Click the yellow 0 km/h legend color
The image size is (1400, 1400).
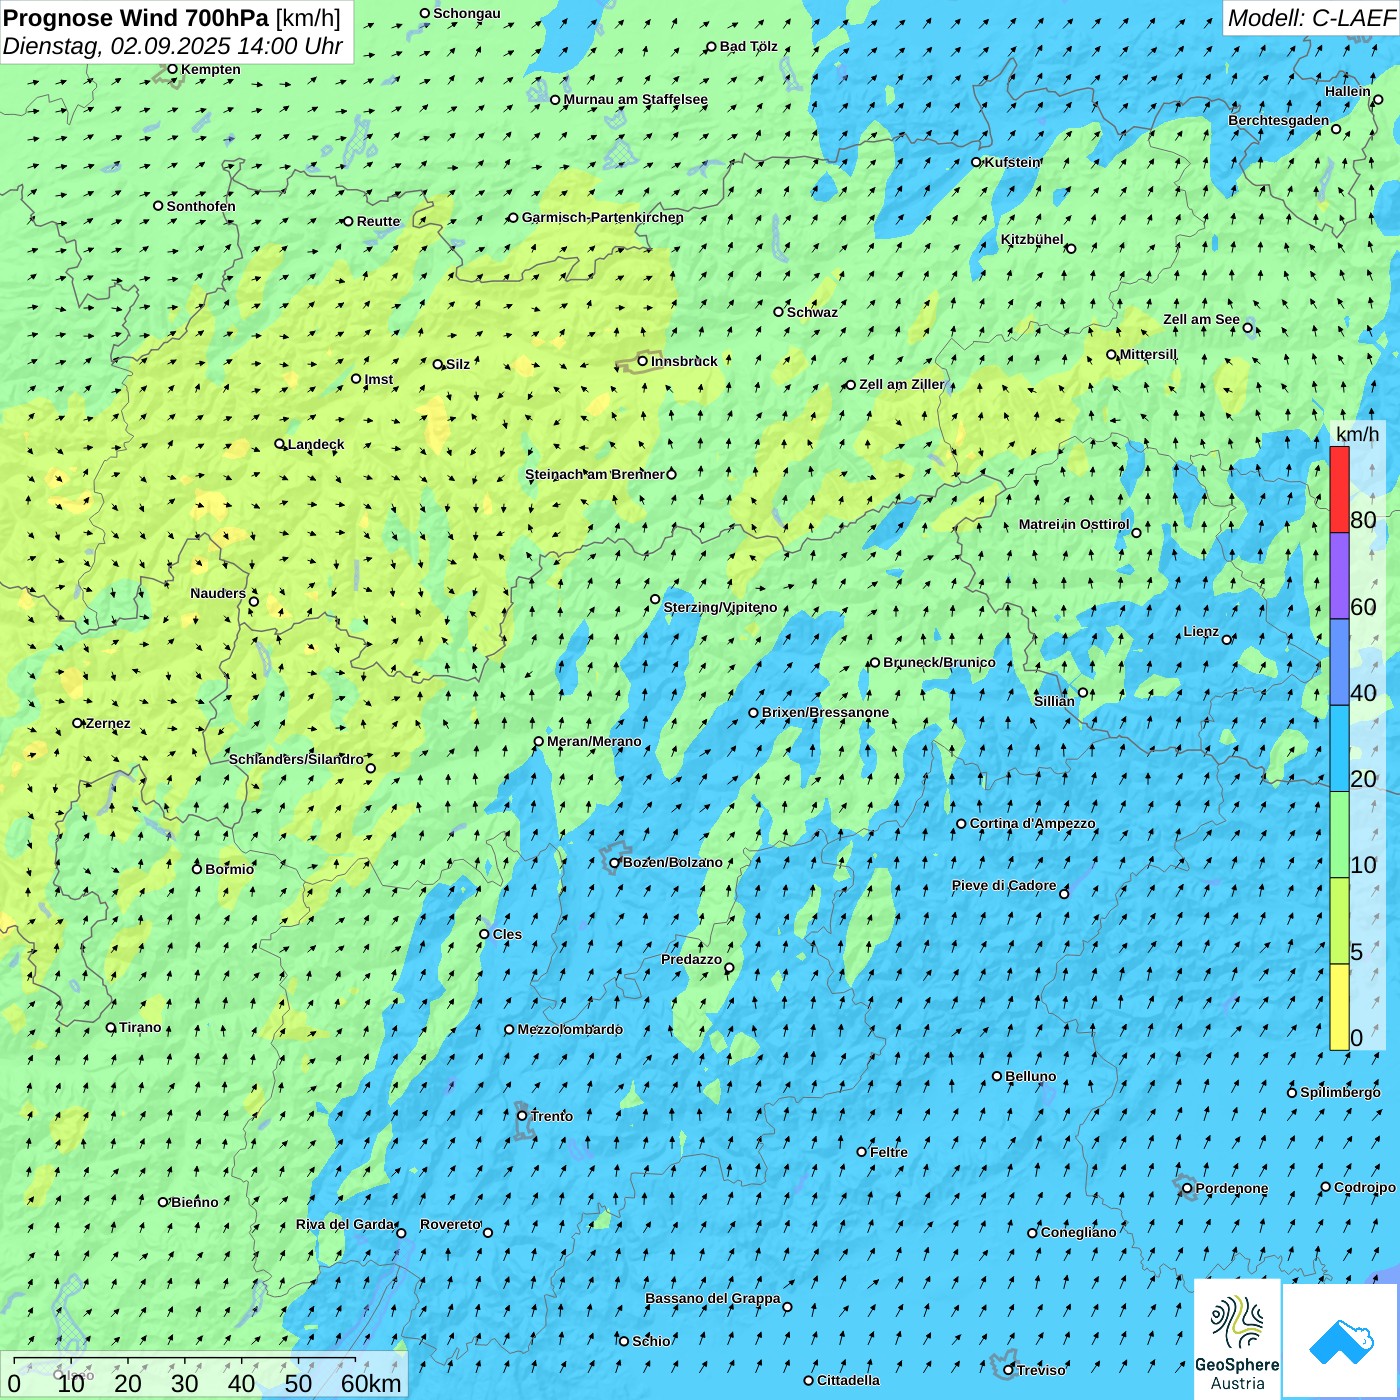pos(1339,1007)
